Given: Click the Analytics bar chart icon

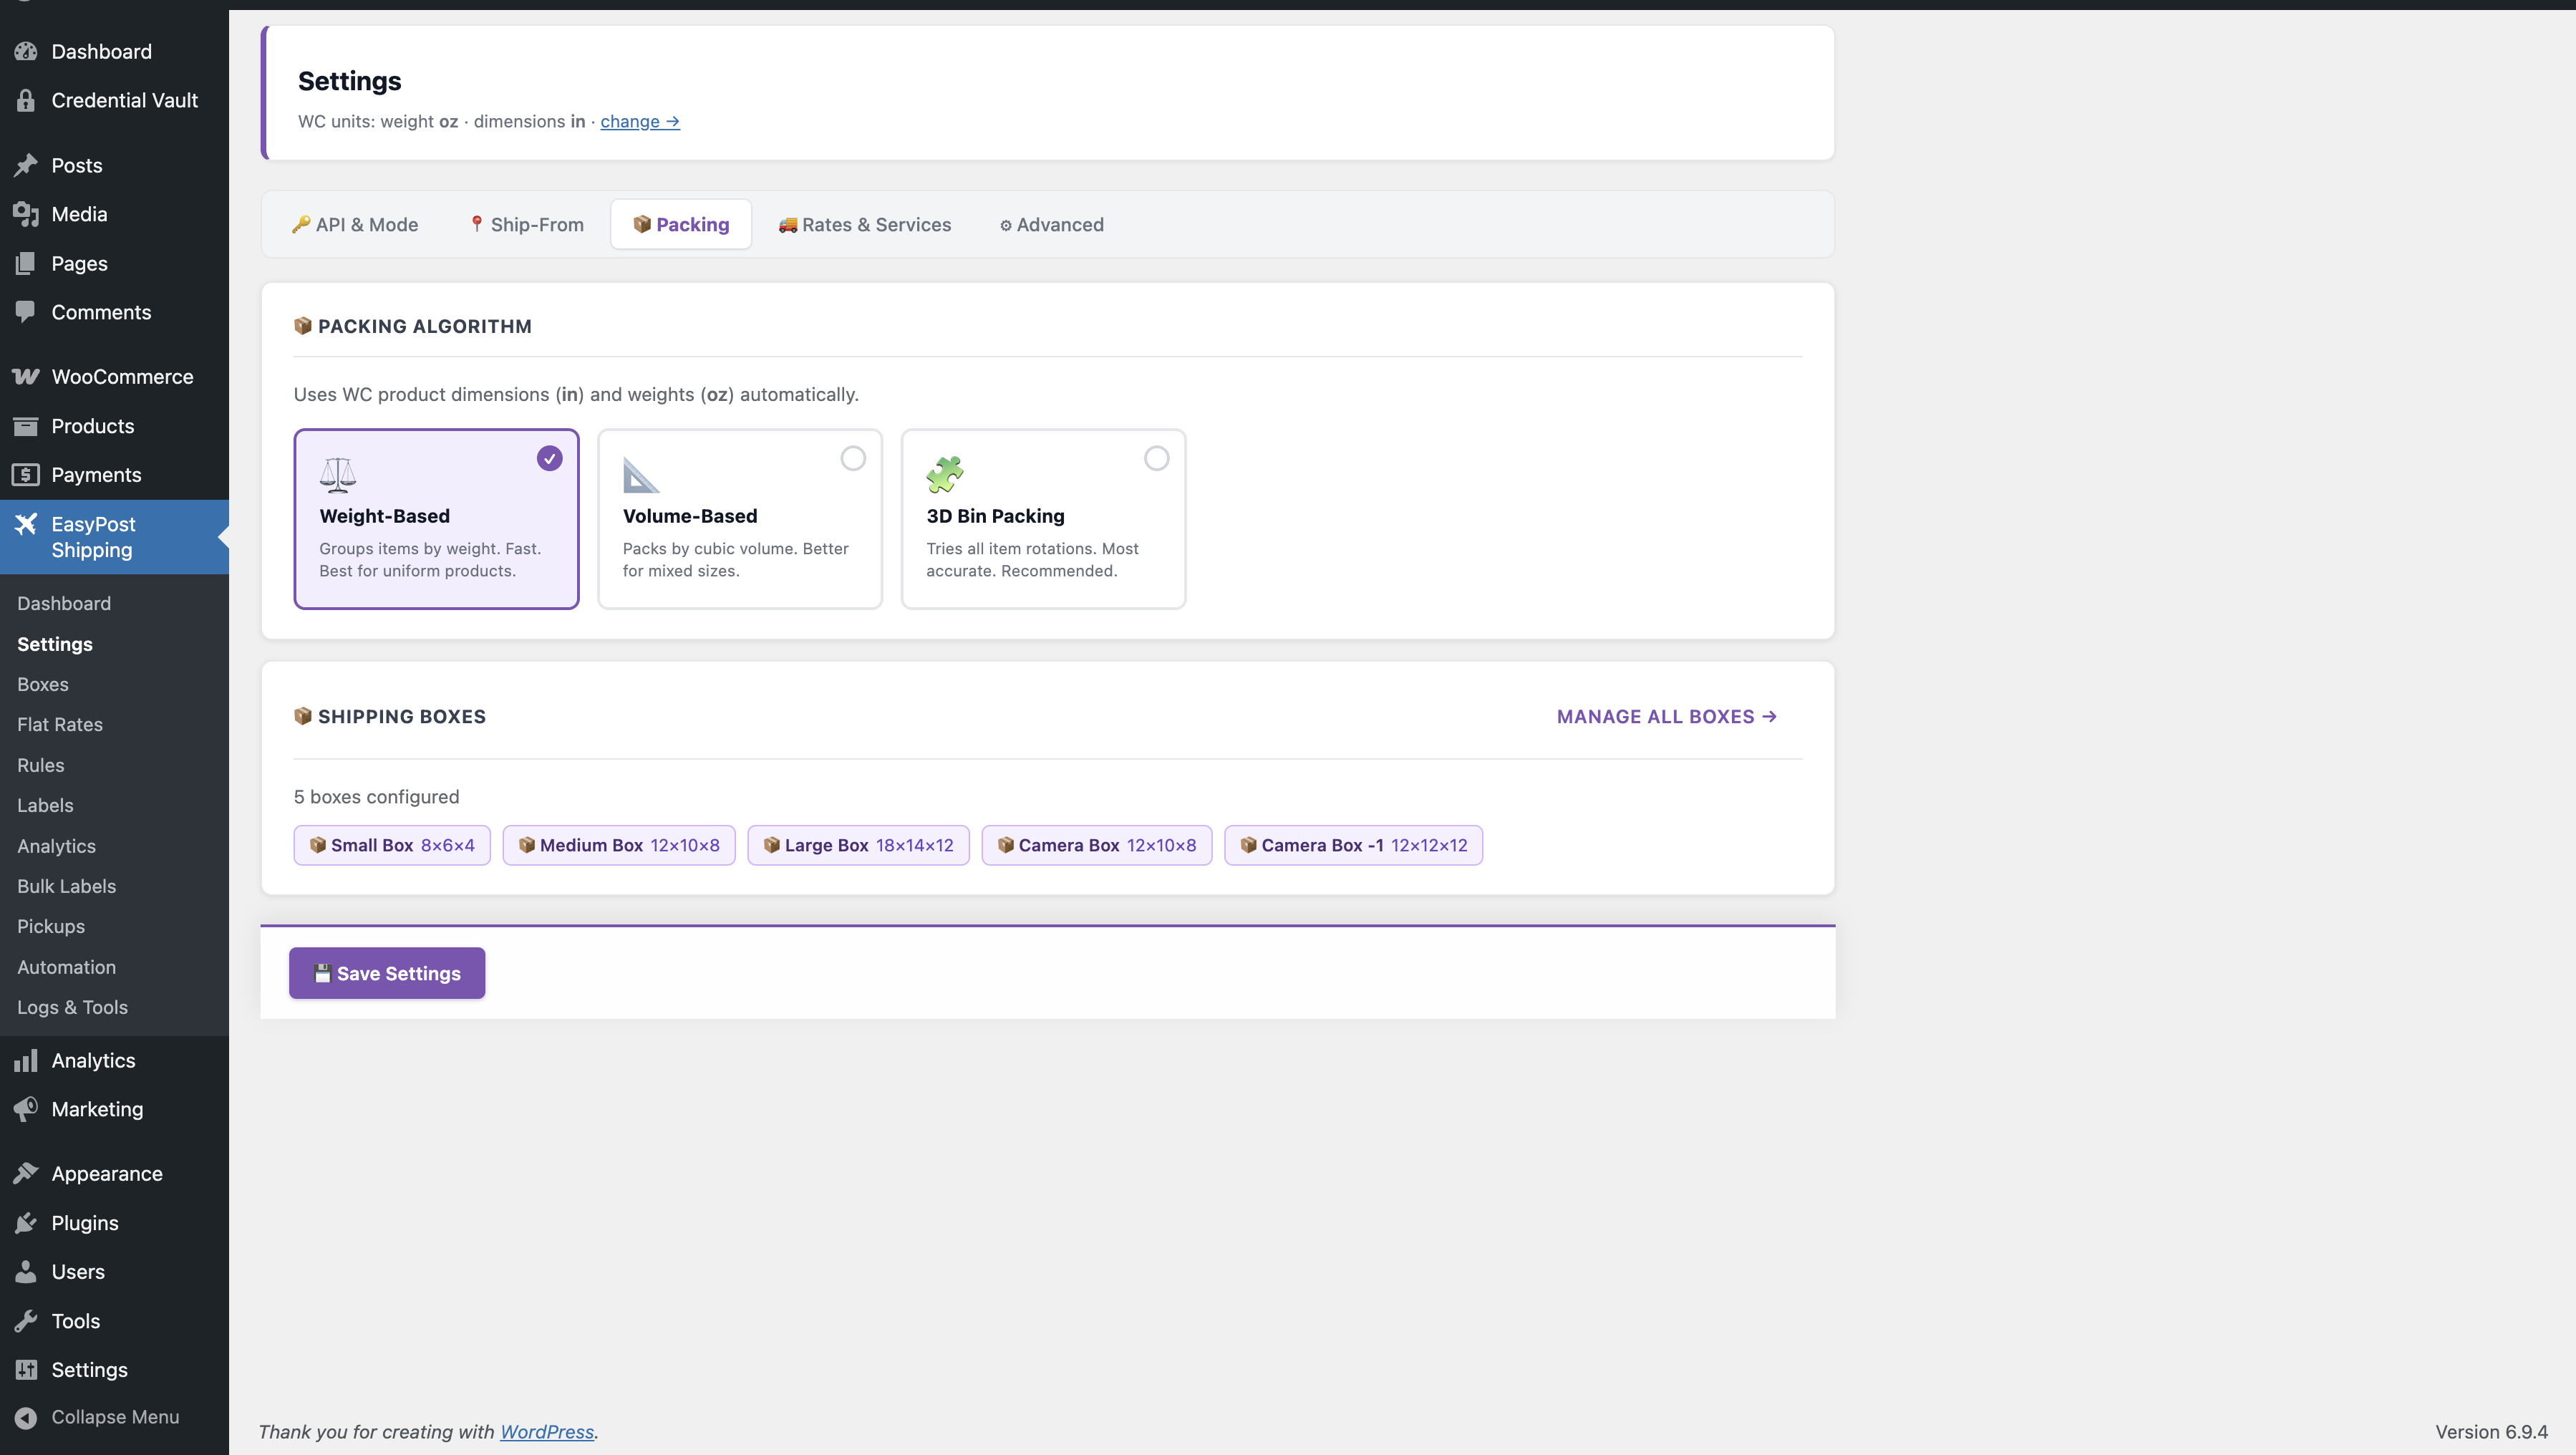Looking at the screenshot, I should [26, 1060].
